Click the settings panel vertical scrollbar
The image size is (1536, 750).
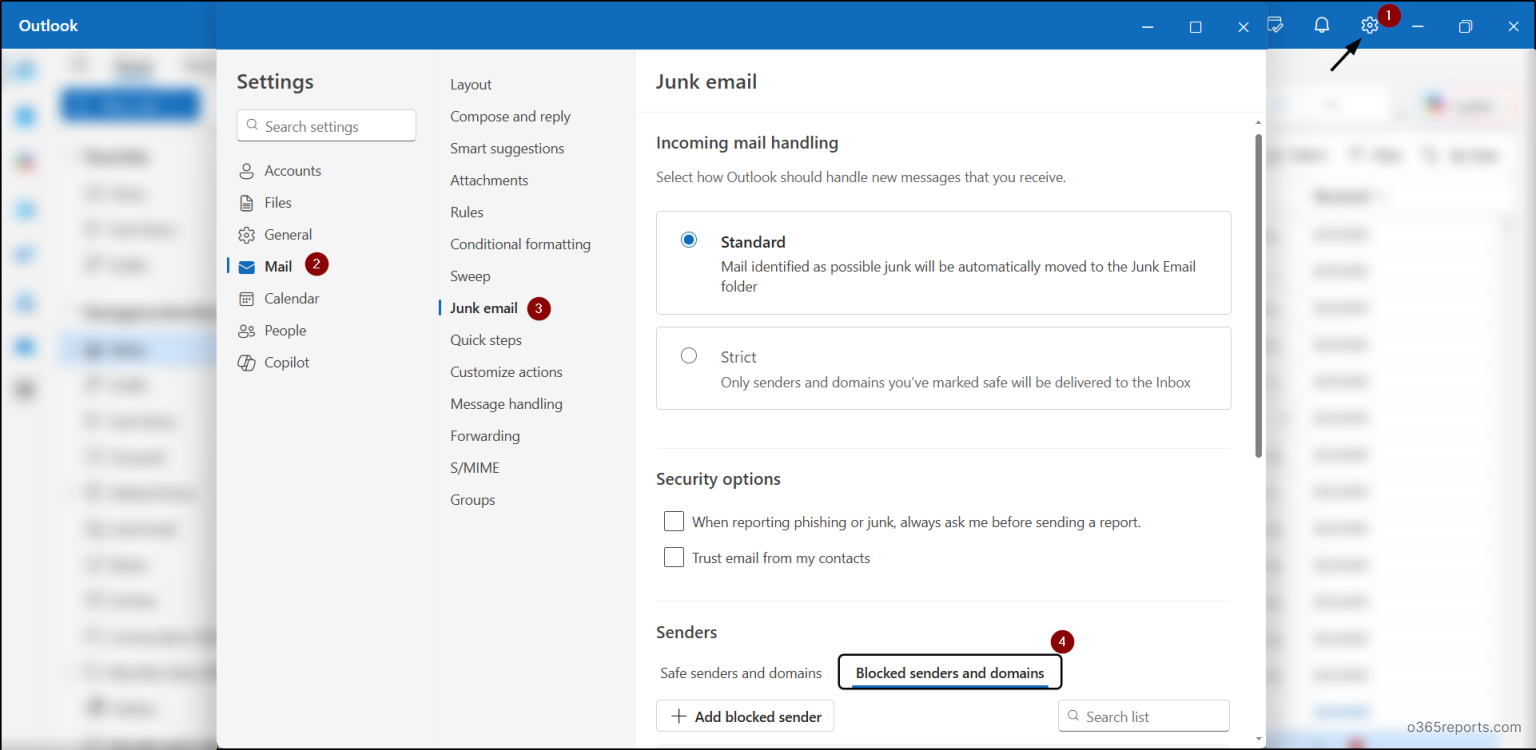pos(1258,295)
